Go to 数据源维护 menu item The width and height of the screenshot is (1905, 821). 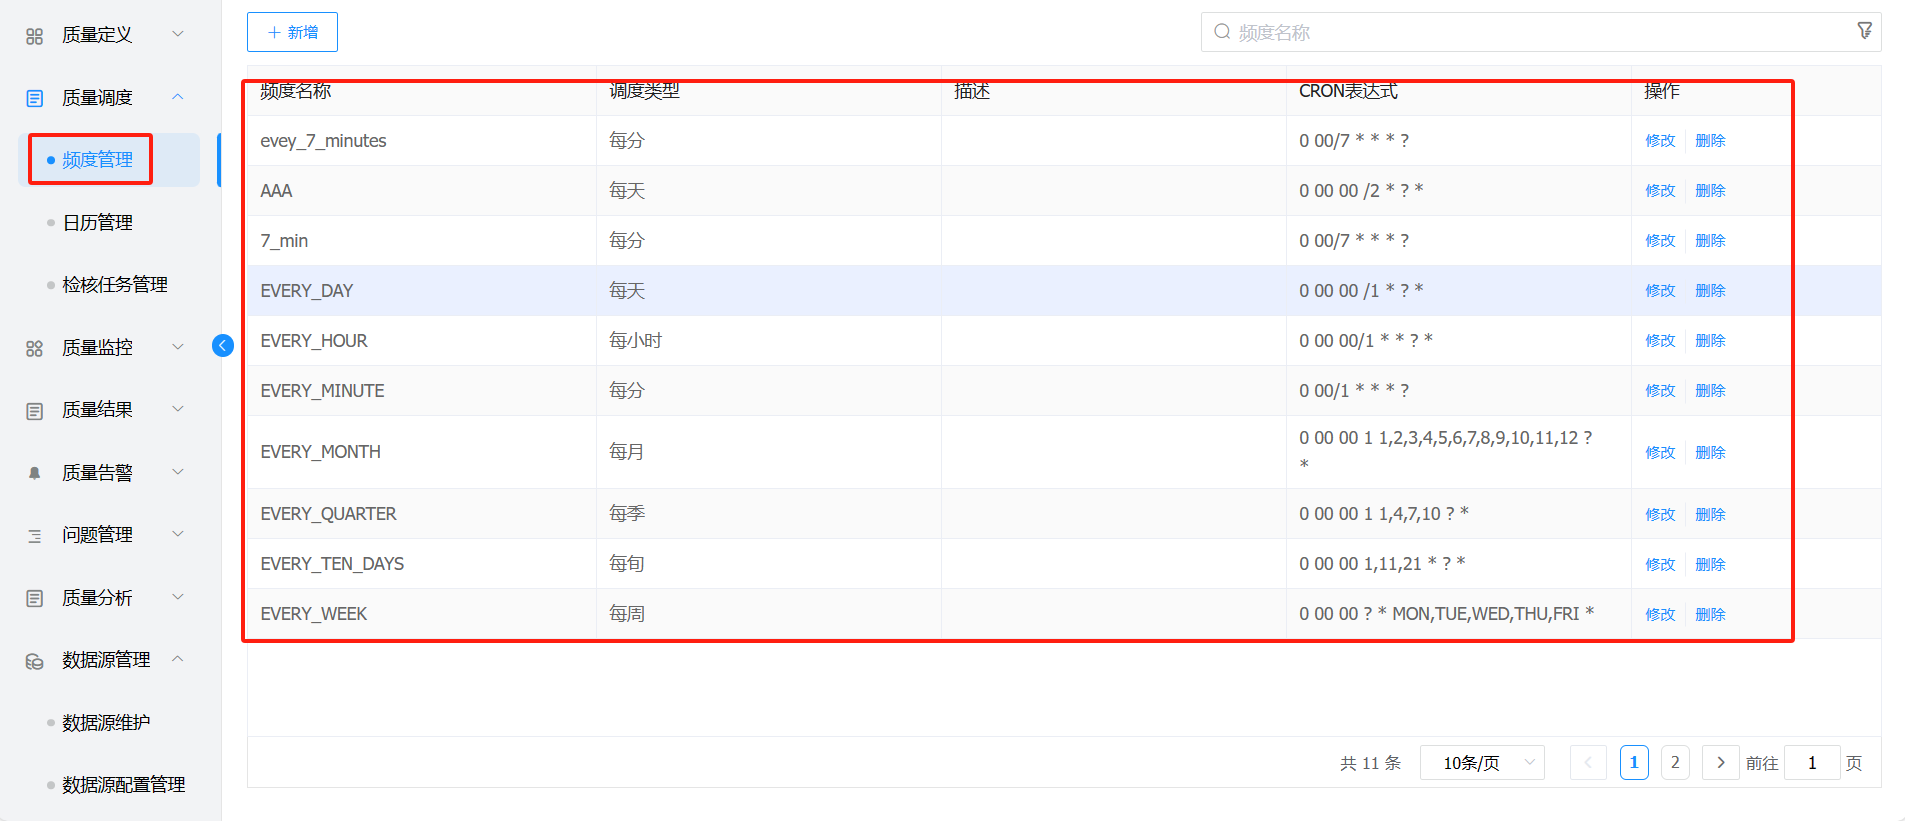(x=106, y=723)
